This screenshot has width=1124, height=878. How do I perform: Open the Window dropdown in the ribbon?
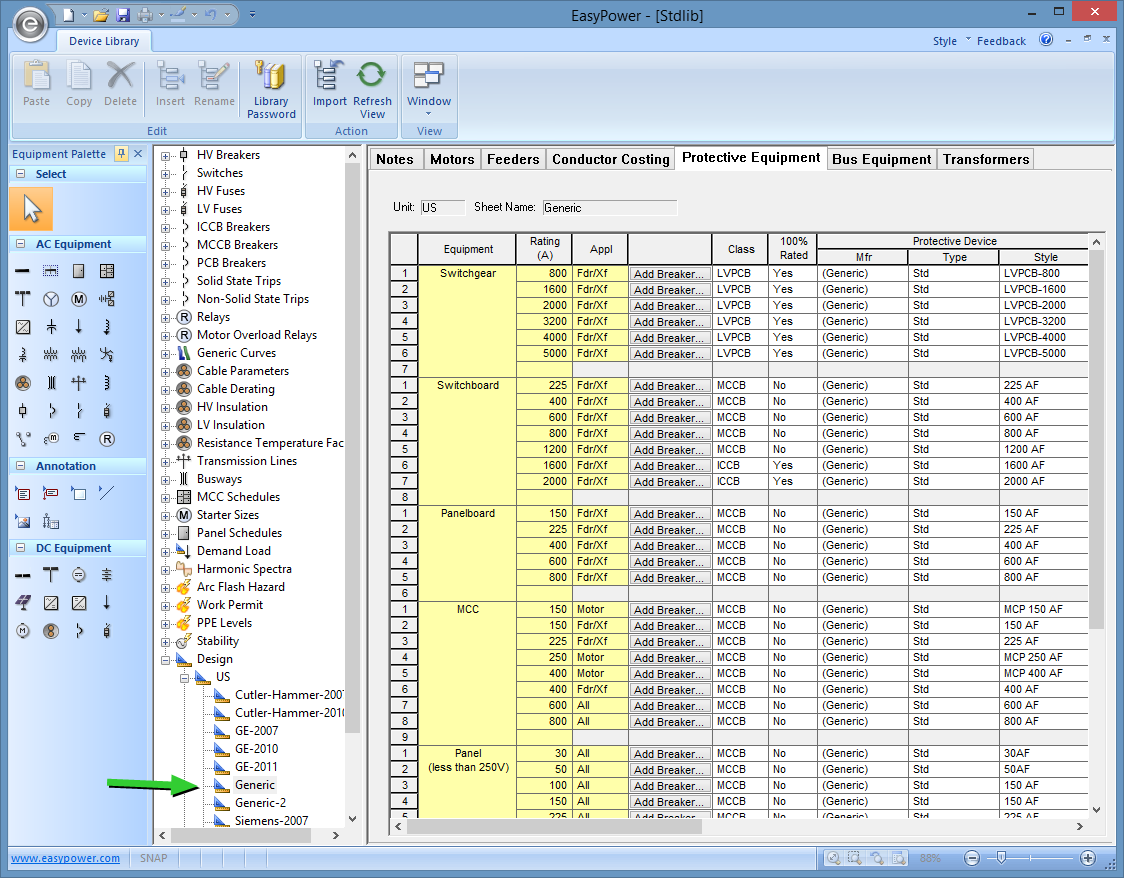tap(429, 90)
